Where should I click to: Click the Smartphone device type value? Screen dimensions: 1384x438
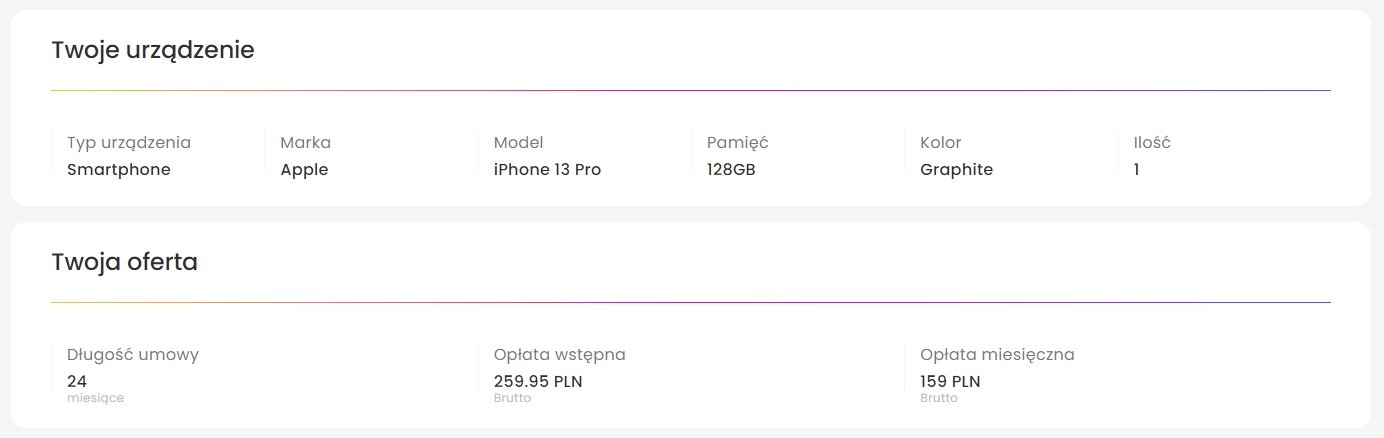point(119,170)
